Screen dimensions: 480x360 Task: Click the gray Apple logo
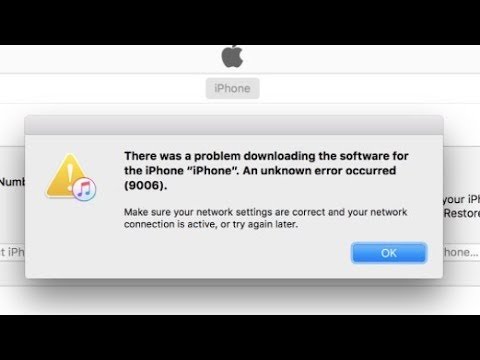tap(232, 56)
